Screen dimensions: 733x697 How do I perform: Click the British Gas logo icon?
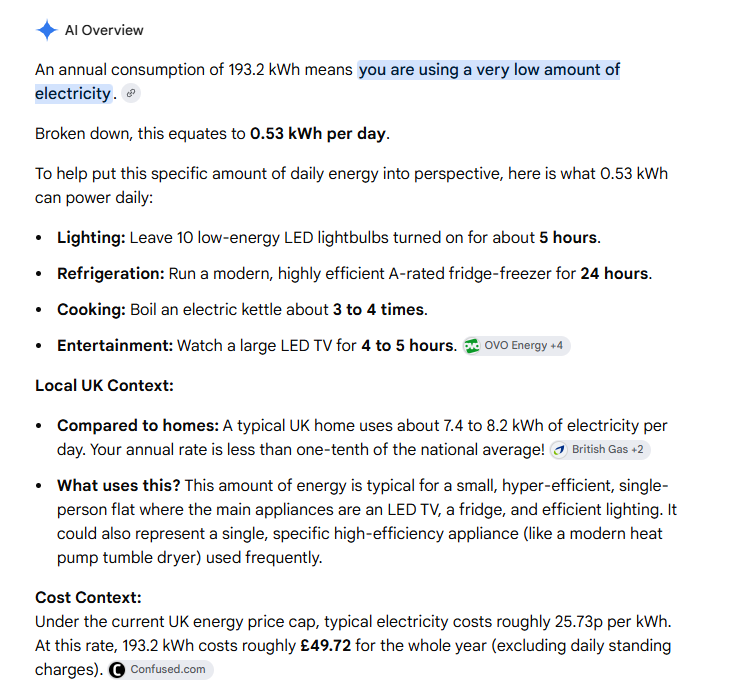(x=559, y=450)
